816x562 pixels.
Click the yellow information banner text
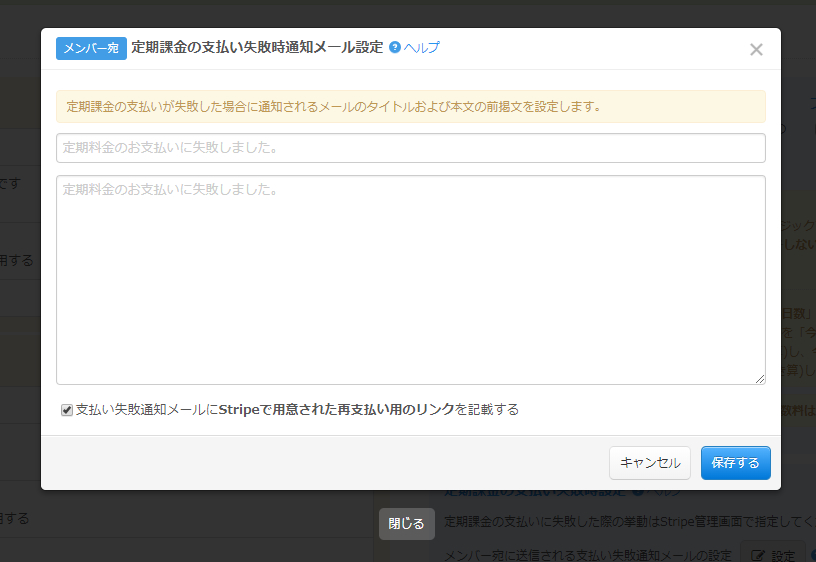tap(333, 106)
